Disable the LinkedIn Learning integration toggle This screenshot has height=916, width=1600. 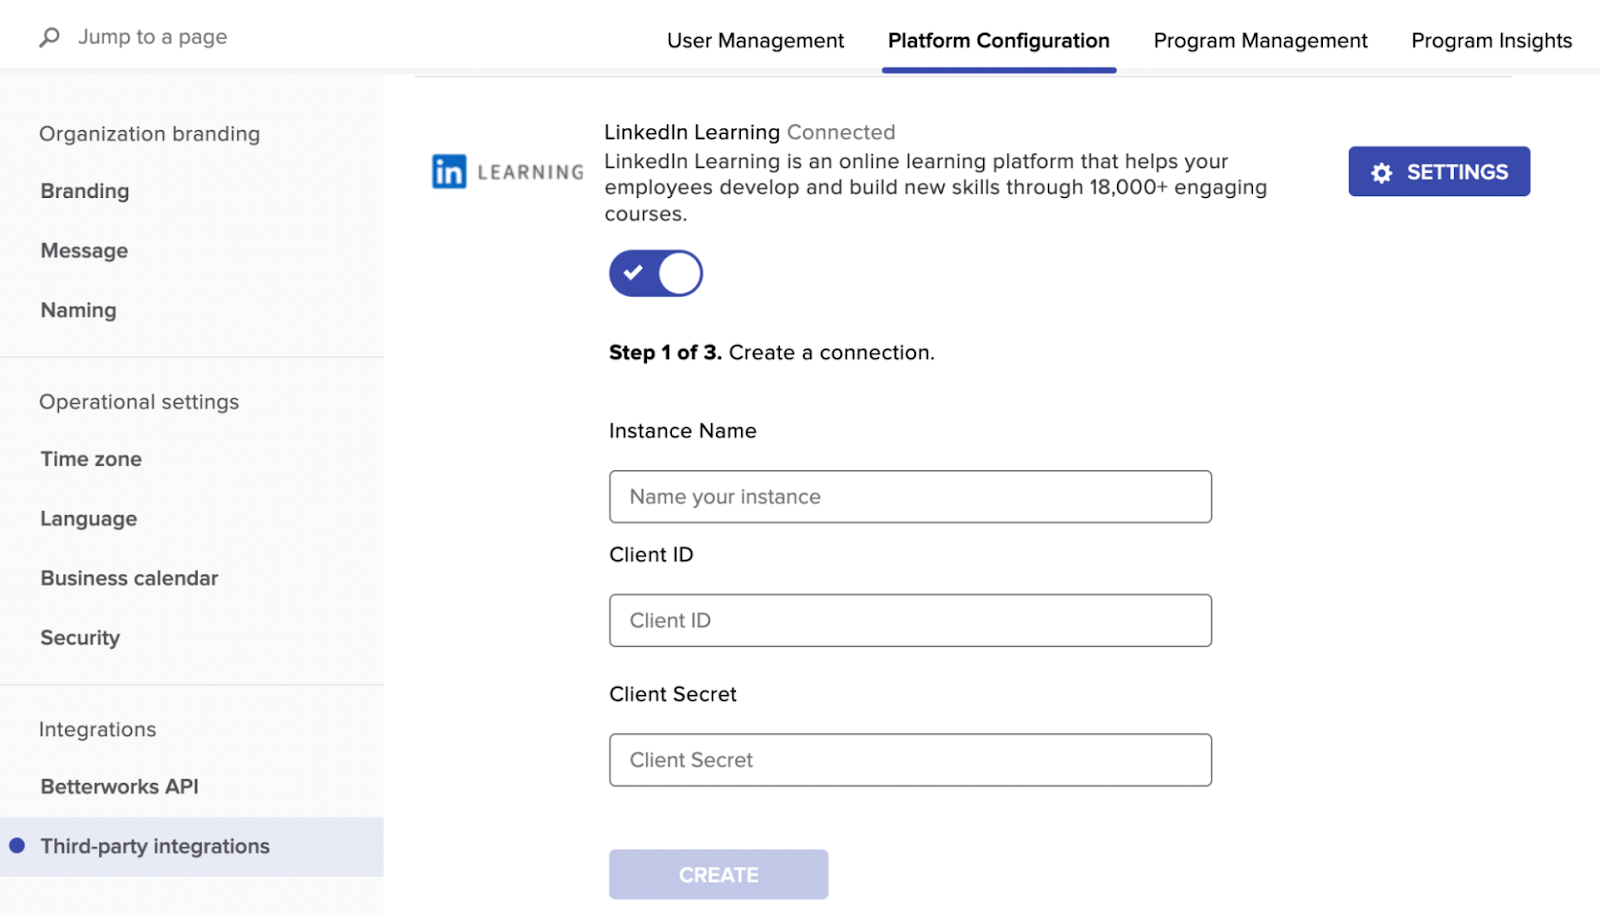pyautogui.click(x=656, y=273)
